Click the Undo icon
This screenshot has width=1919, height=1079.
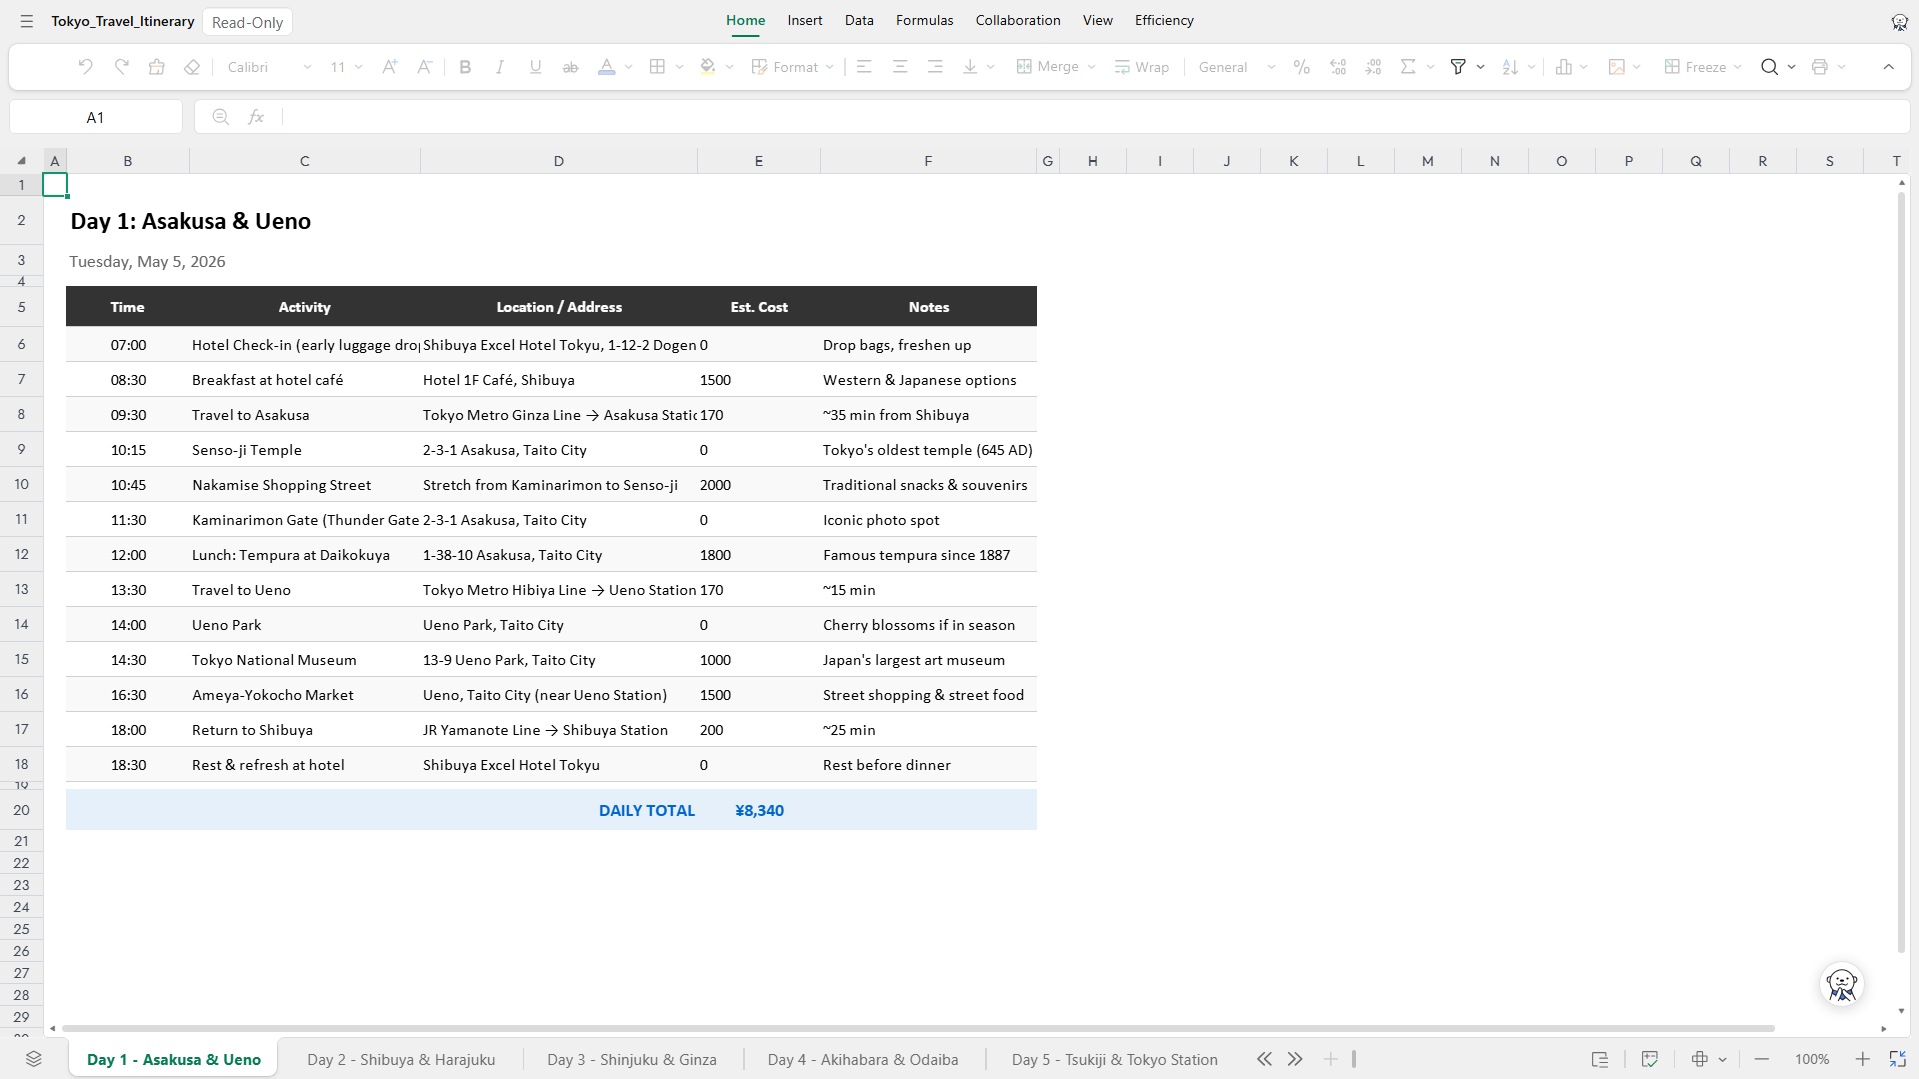click(x=85, y=67)
